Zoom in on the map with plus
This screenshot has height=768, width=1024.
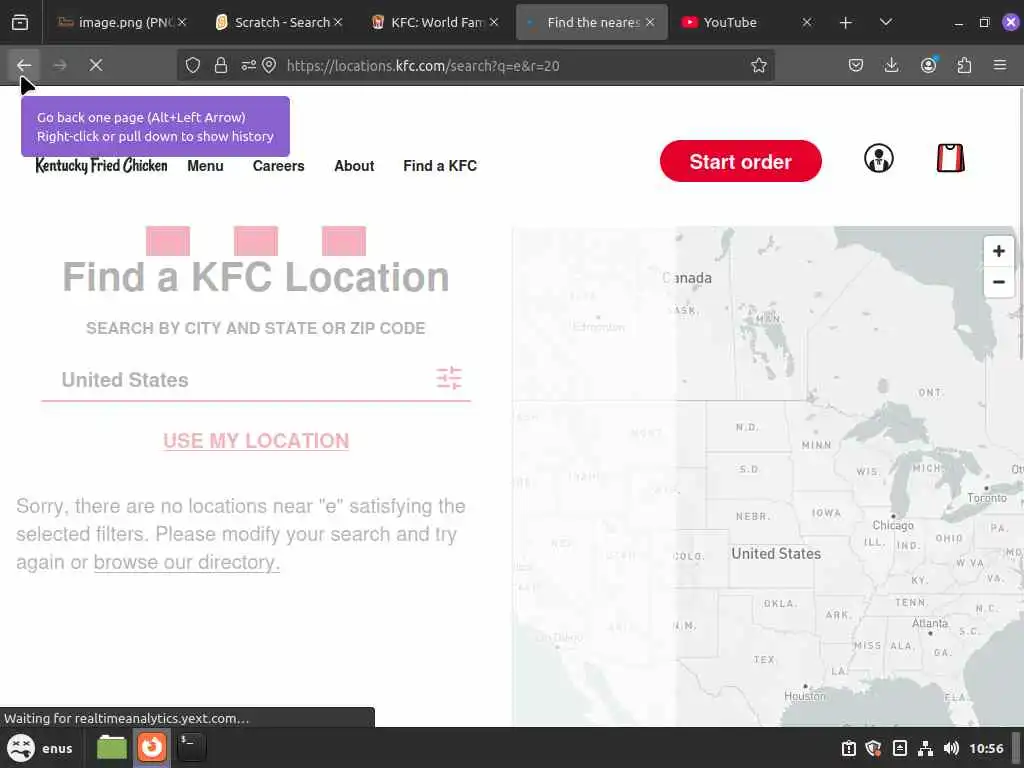pyautogui.click(x=999, y=251)
